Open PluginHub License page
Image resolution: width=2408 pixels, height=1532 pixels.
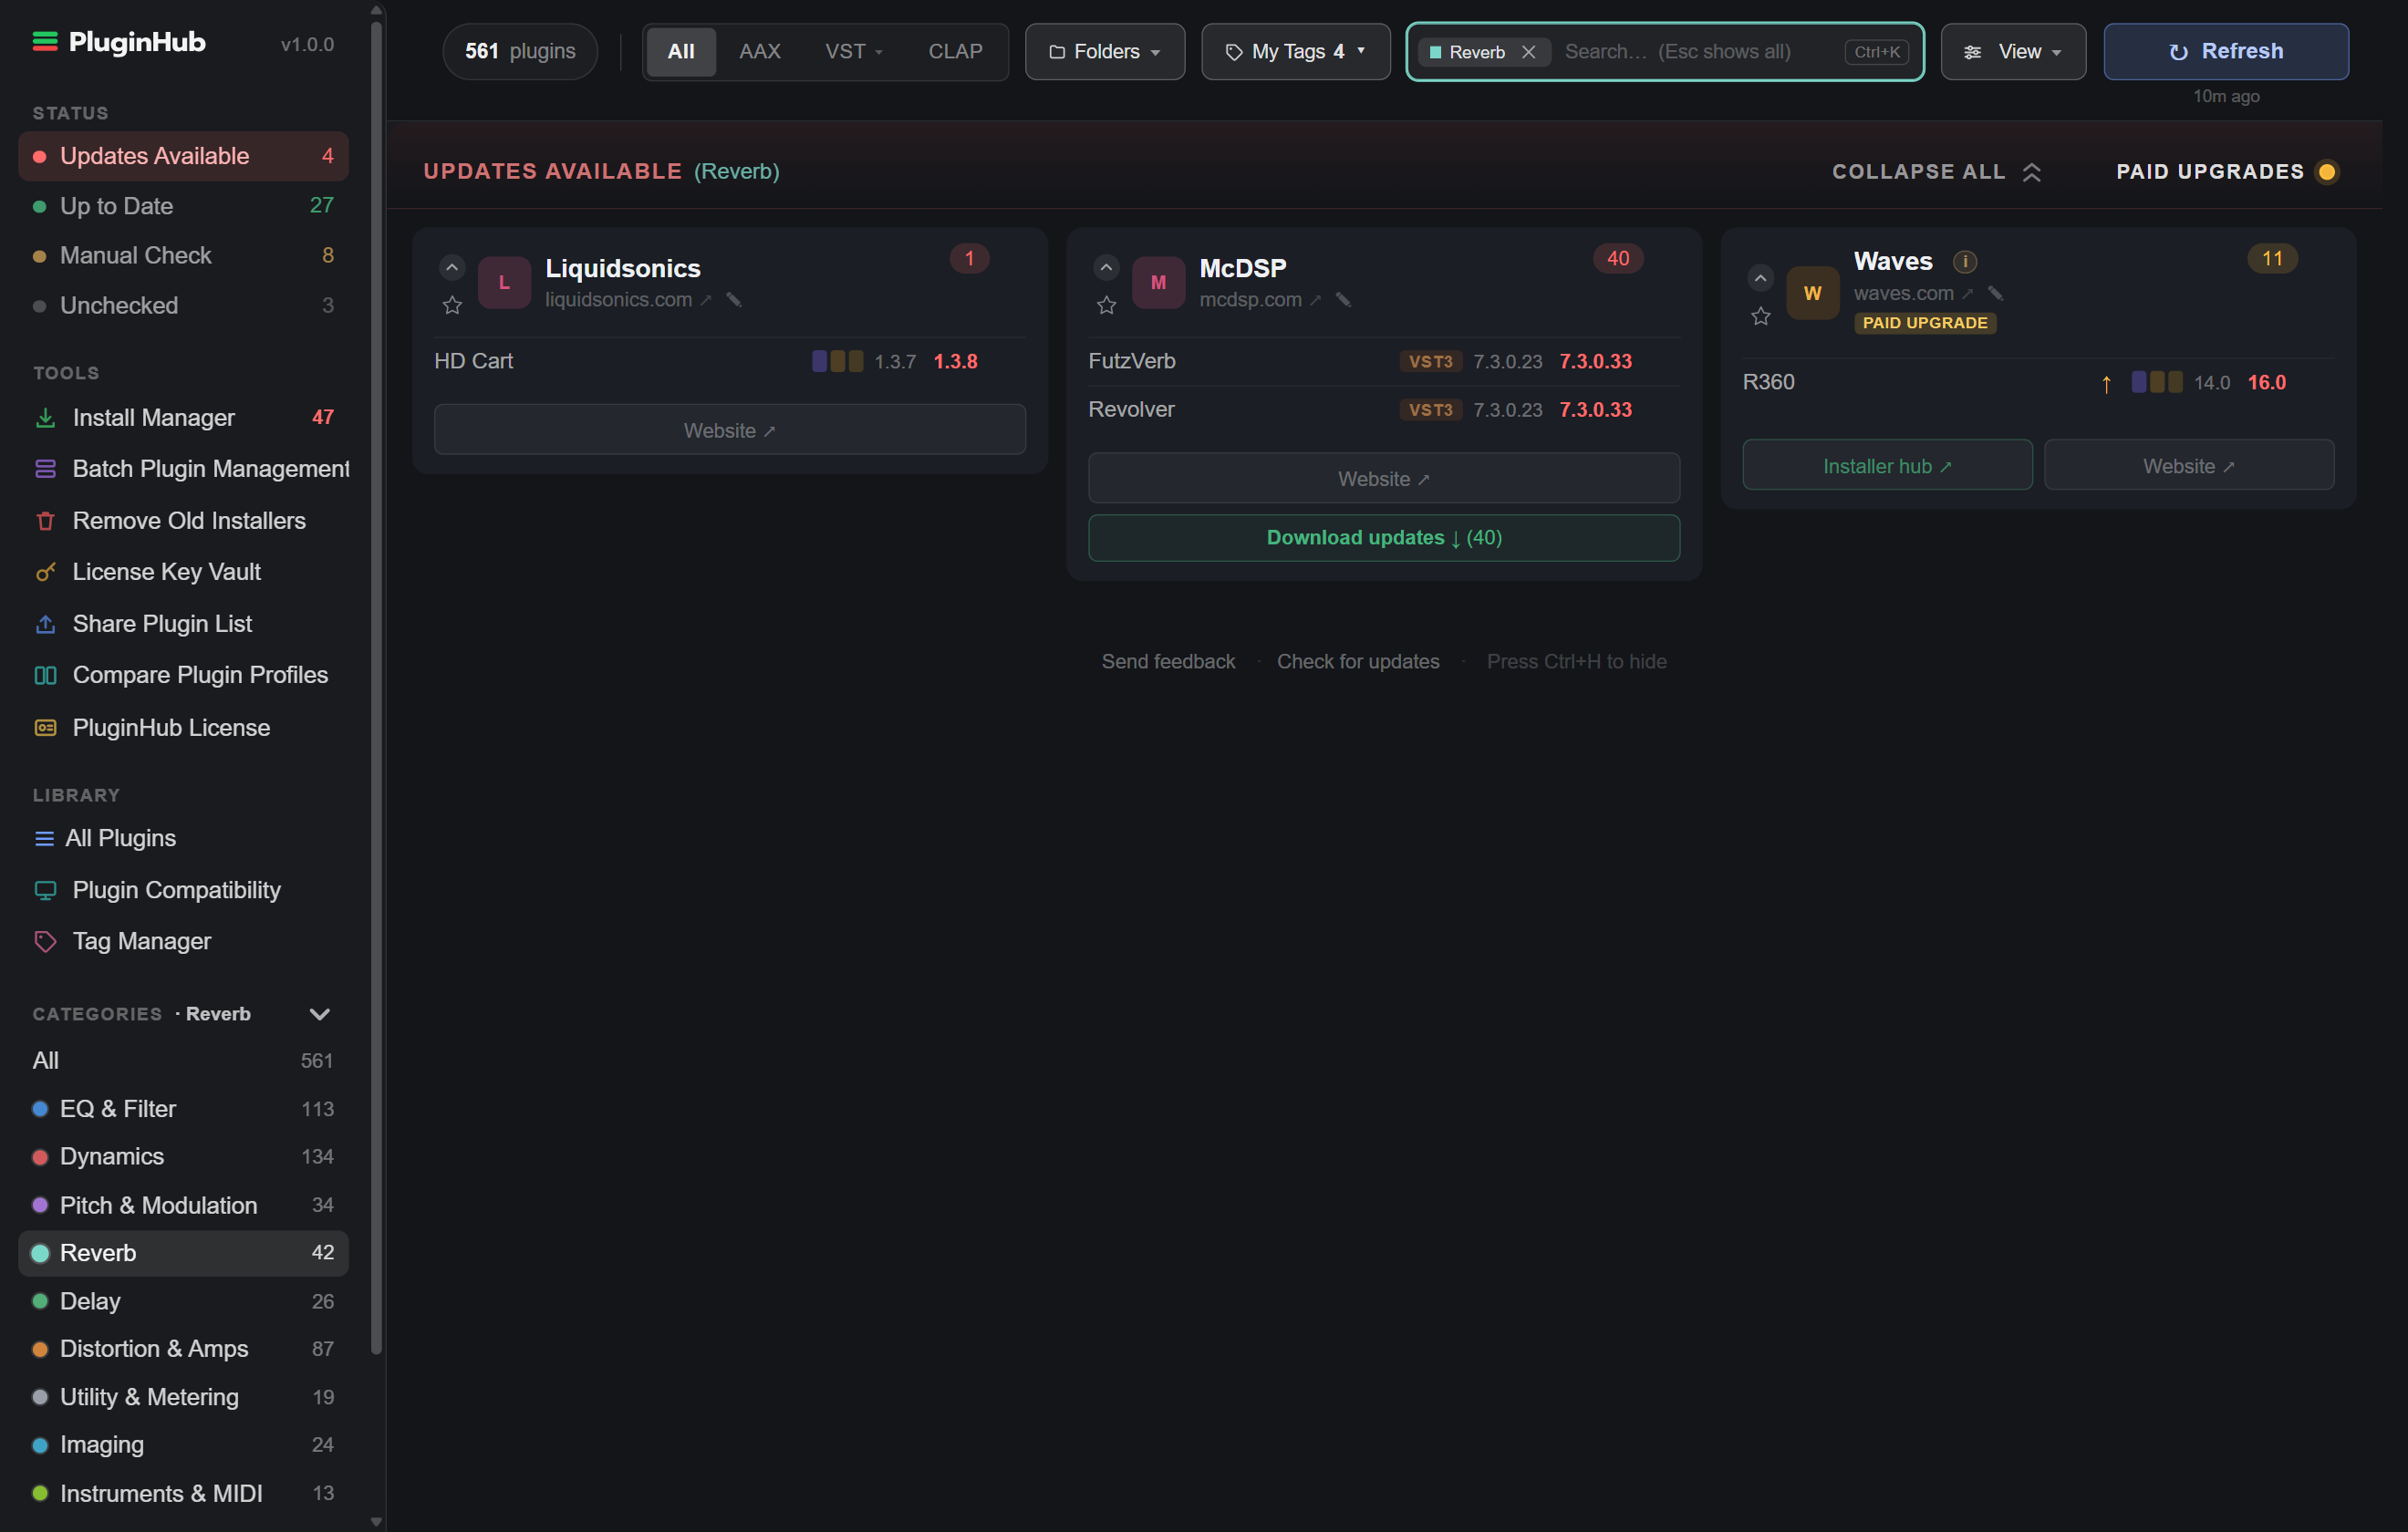(x=184, y=727)
